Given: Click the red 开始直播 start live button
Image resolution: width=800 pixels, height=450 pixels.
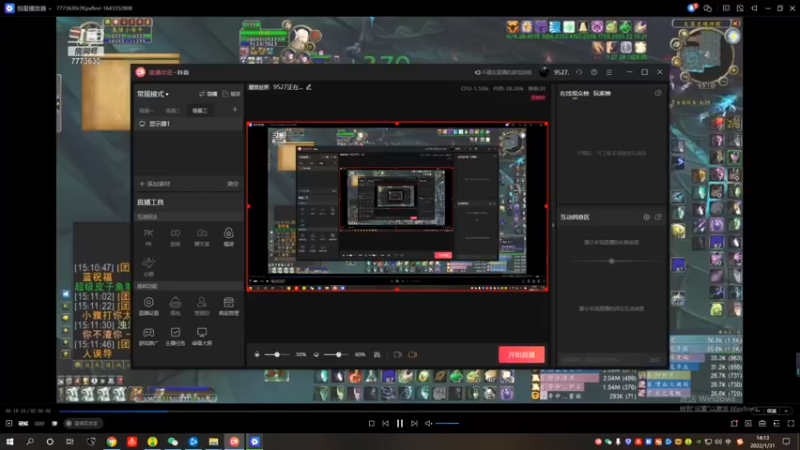Looking at the screenshot, I should click(521, 355).
